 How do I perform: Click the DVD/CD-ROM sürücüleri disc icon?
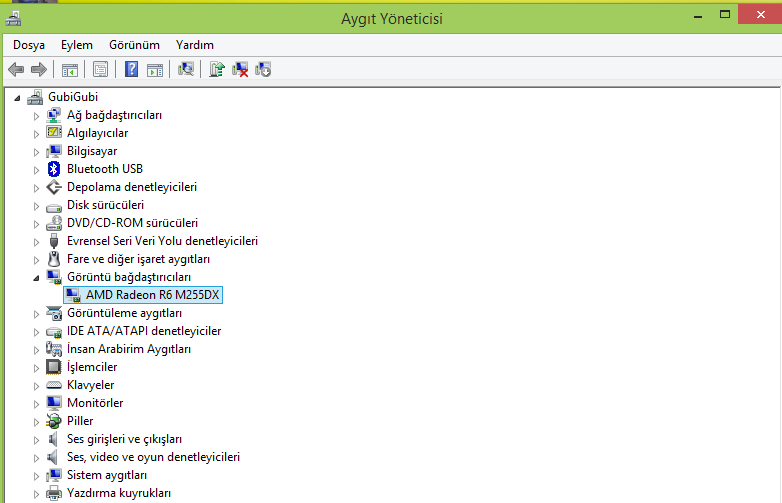tap(54, 223)
